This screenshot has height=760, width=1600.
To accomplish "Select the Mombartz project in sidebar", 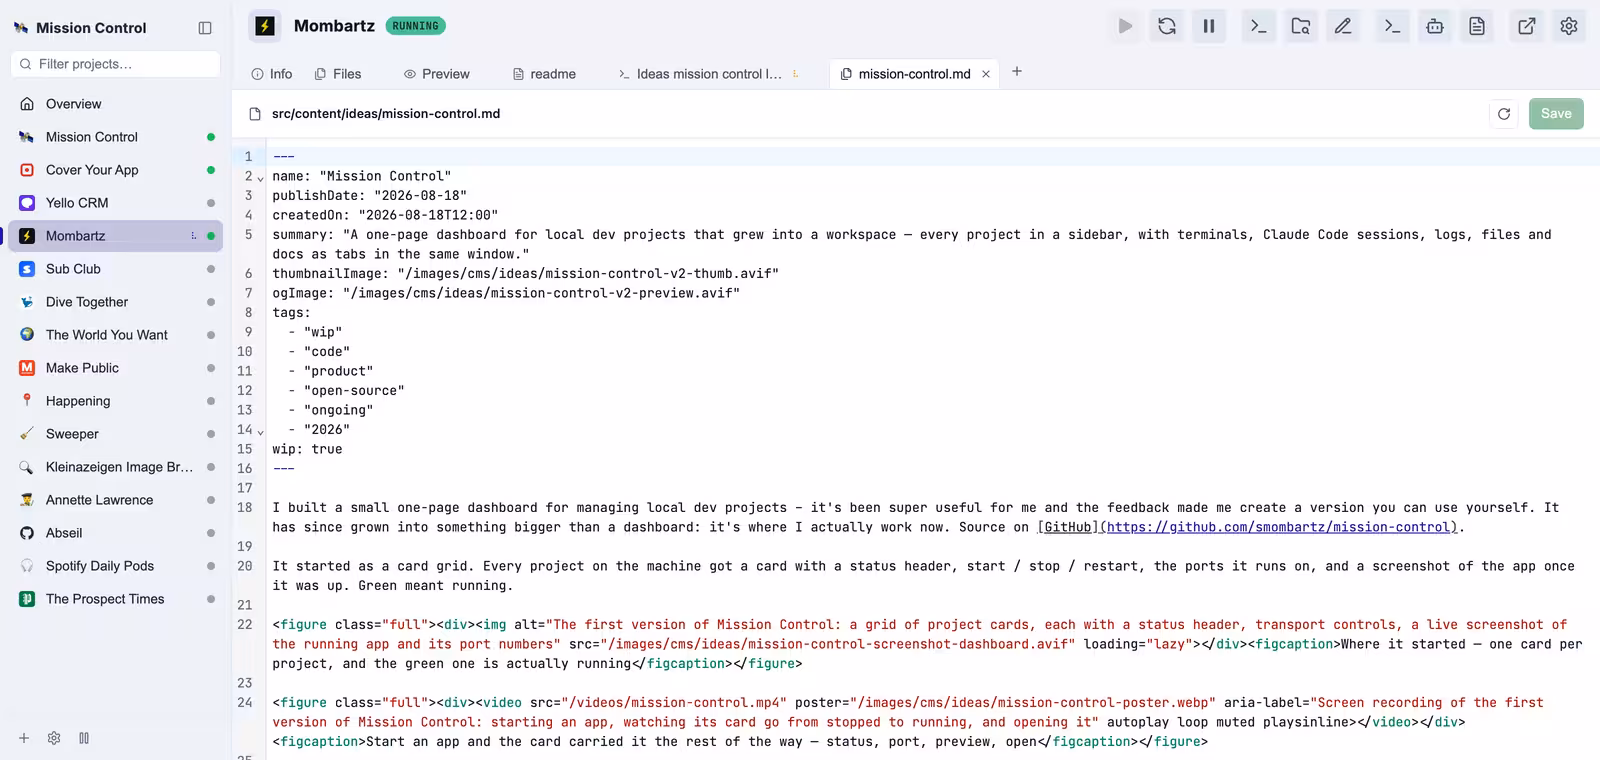I will click(x=115, y=236).
